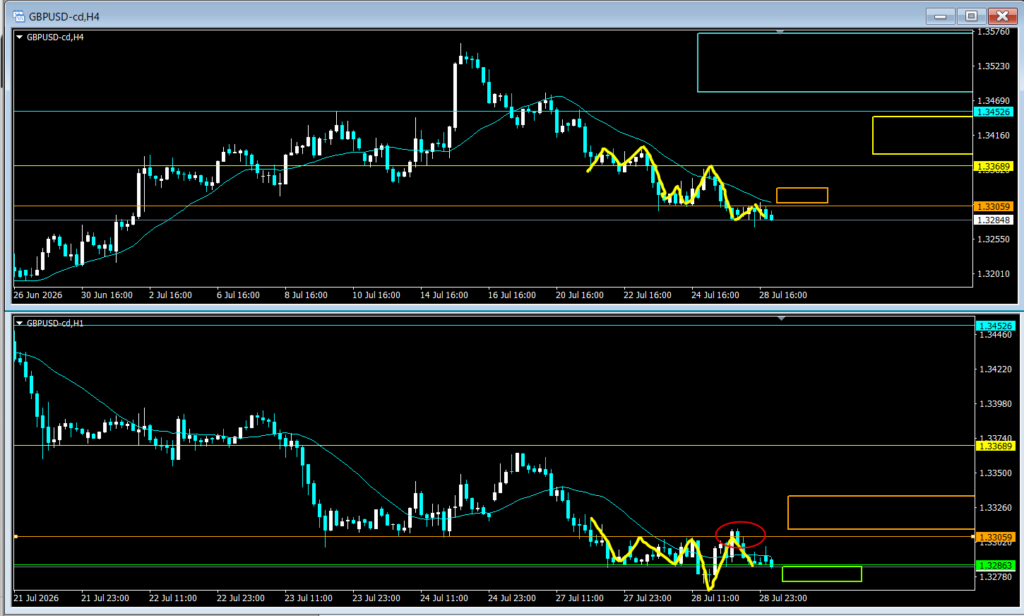The width and height of the screenshot is (1024, 616).
Task: Click the chart shift marker atop H4 chart
Action: tap(780, 31)
